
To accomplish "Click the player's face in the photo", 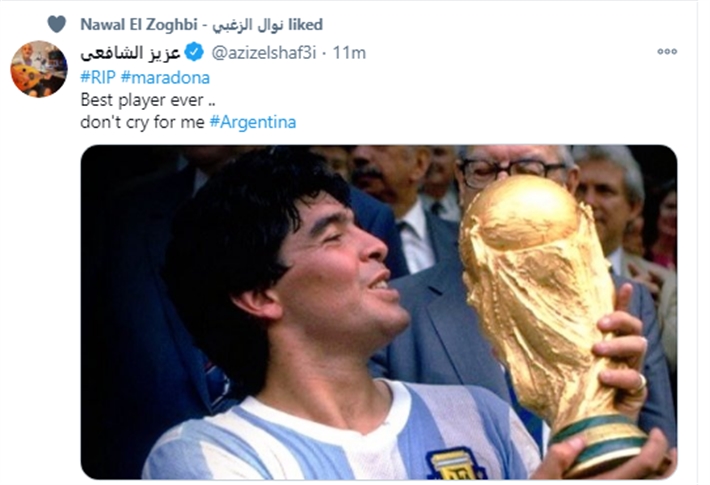I will click(x=335, y=272).
